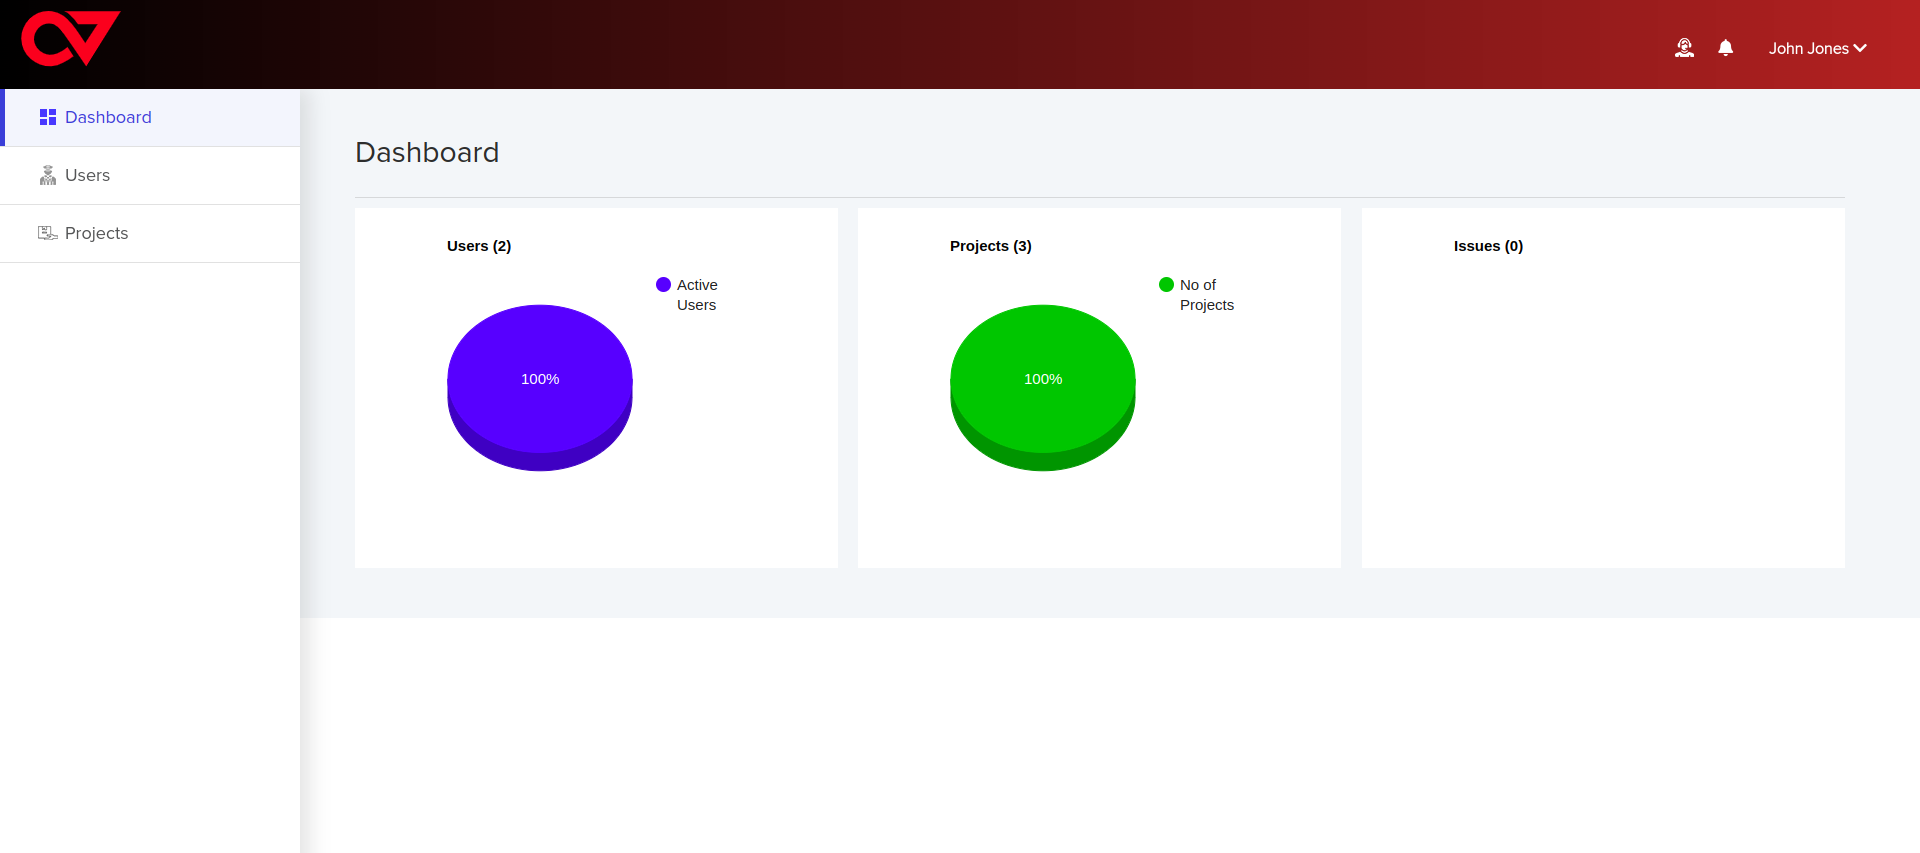Toggle the Active Users purple legend dot
This screenshot has height=853, width=1920.
(663, 285)
